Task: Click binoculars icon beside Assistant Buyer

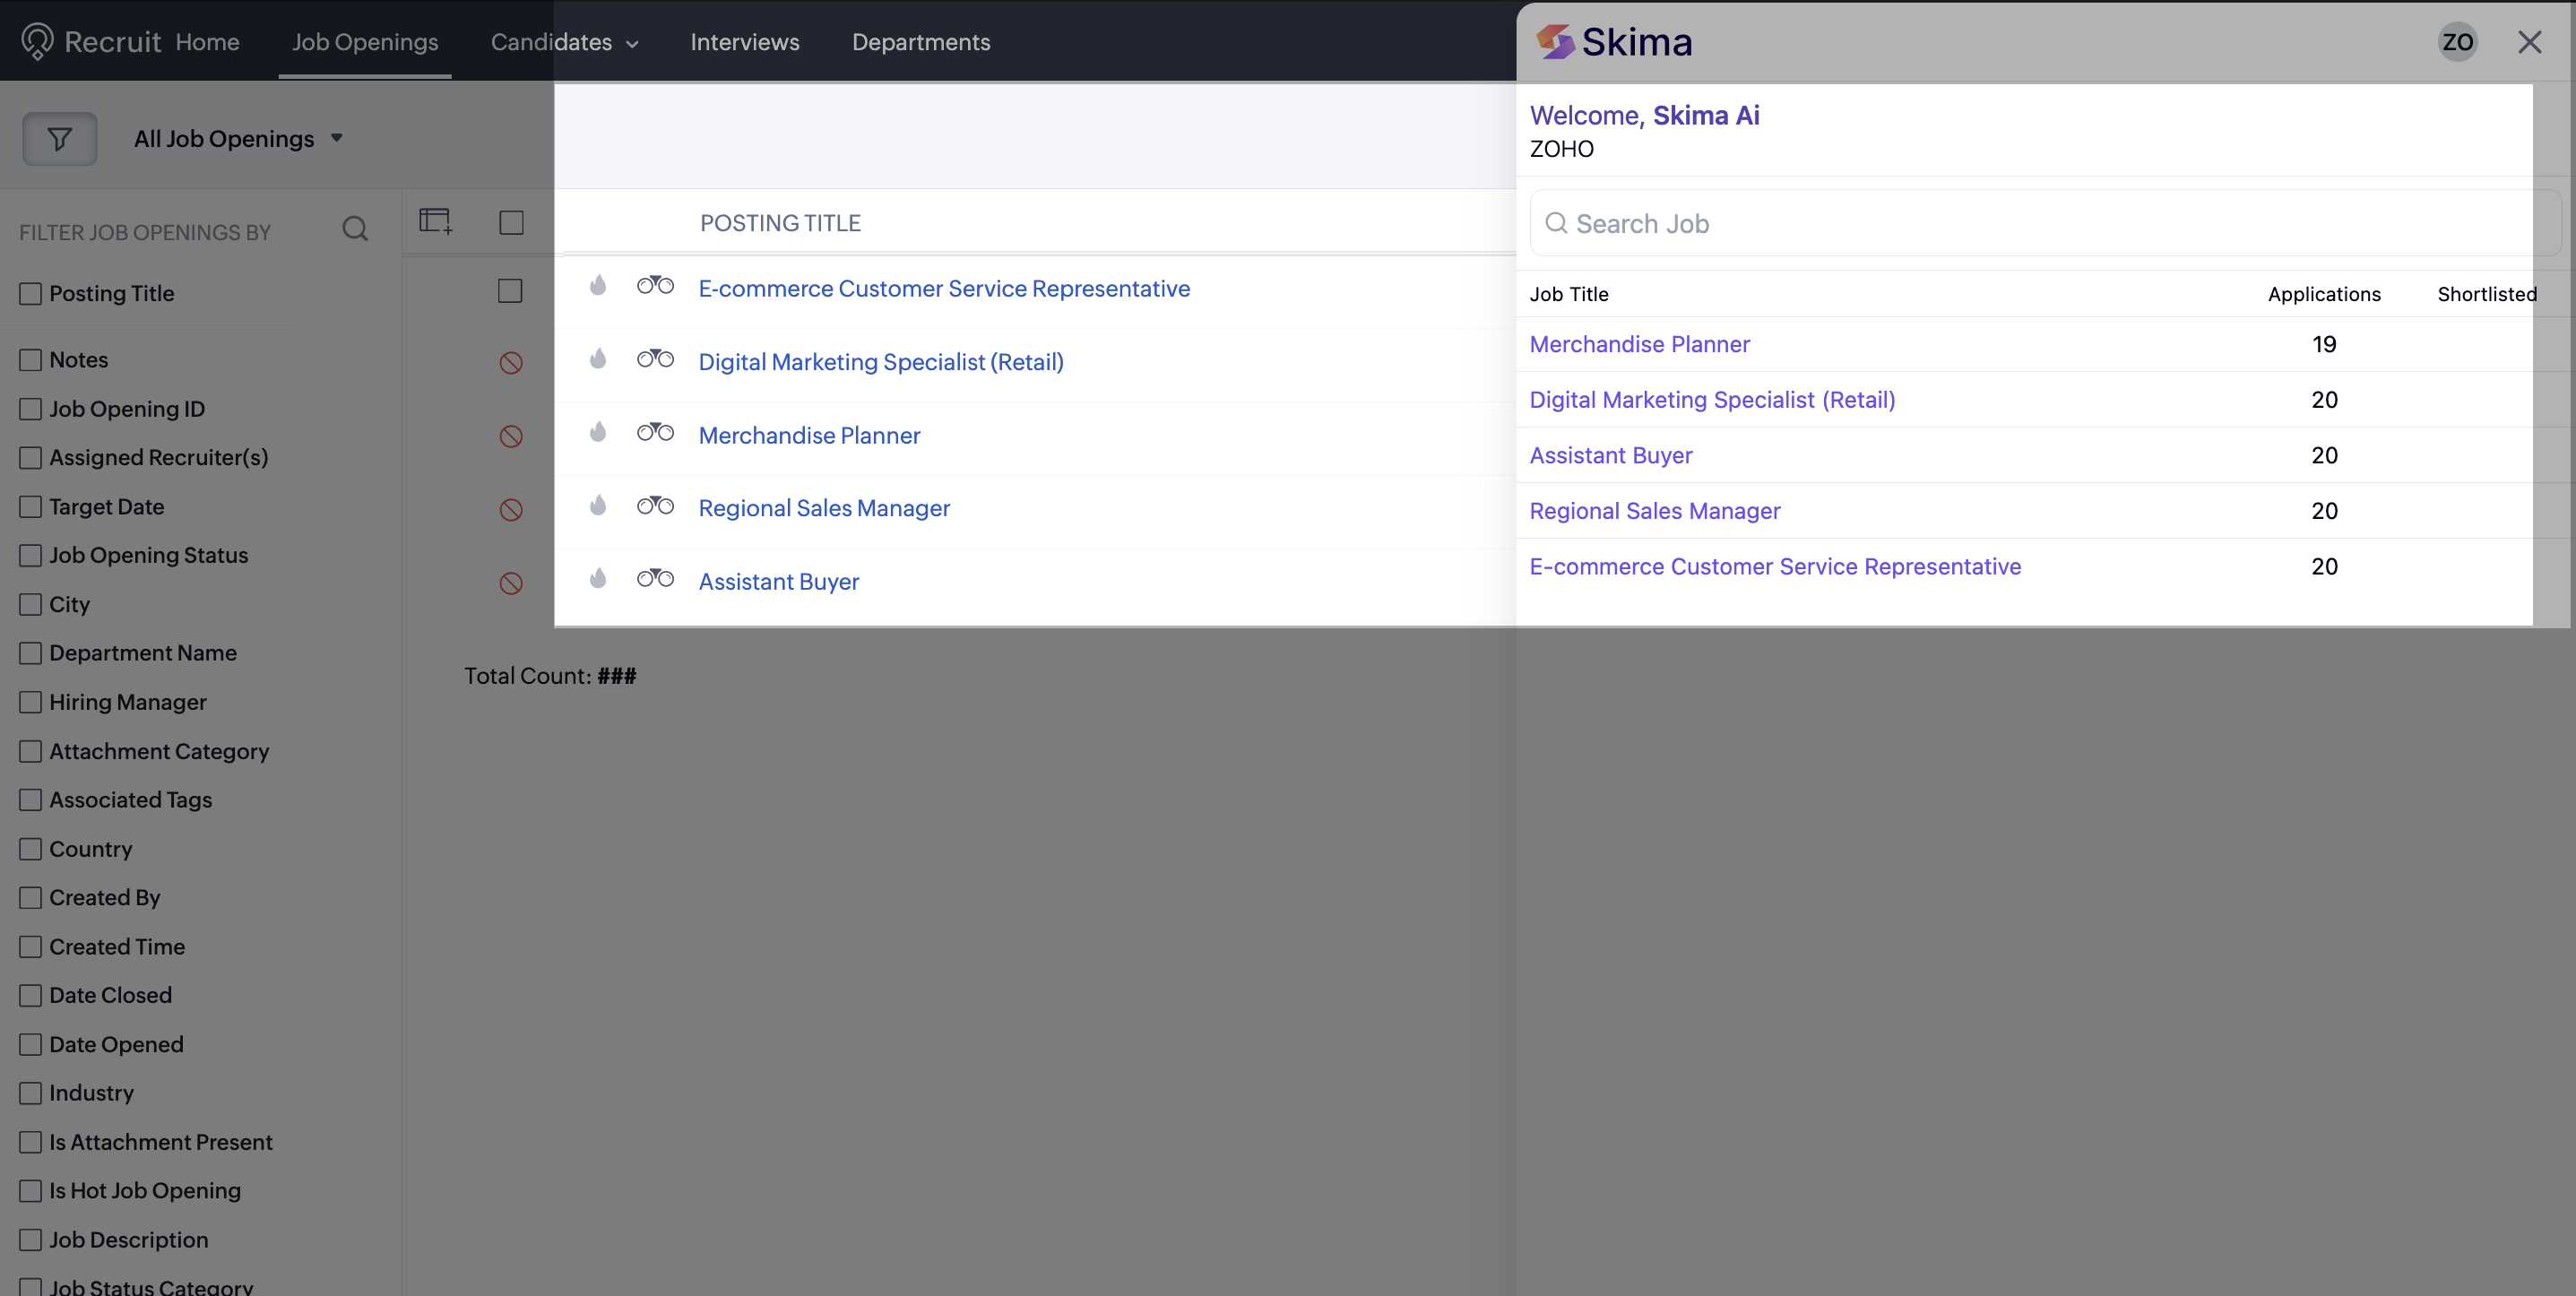Action: (x=655, y=579)
